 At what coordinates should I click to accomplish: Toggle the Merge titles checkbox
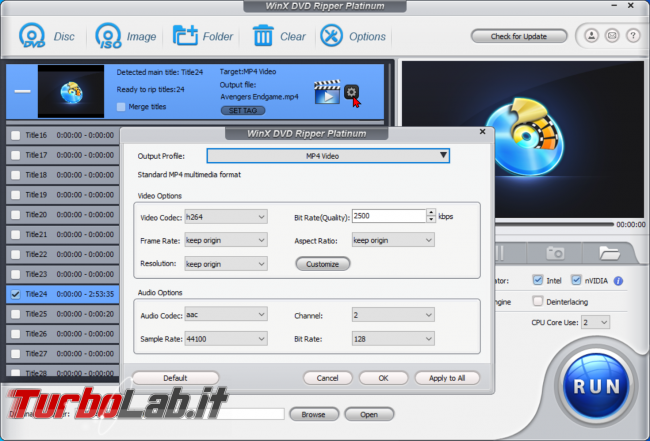(x=121, y=107)
